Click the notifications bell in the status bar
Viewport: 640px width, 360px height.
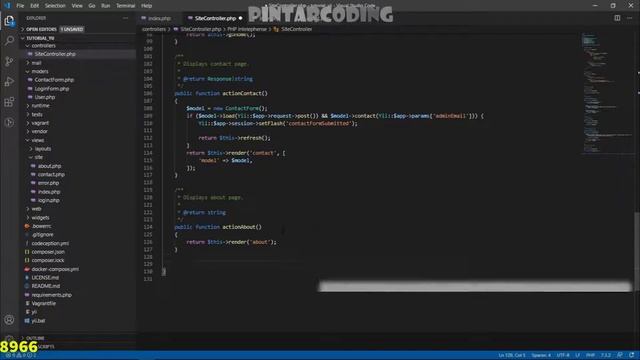[x=632, y=355]
